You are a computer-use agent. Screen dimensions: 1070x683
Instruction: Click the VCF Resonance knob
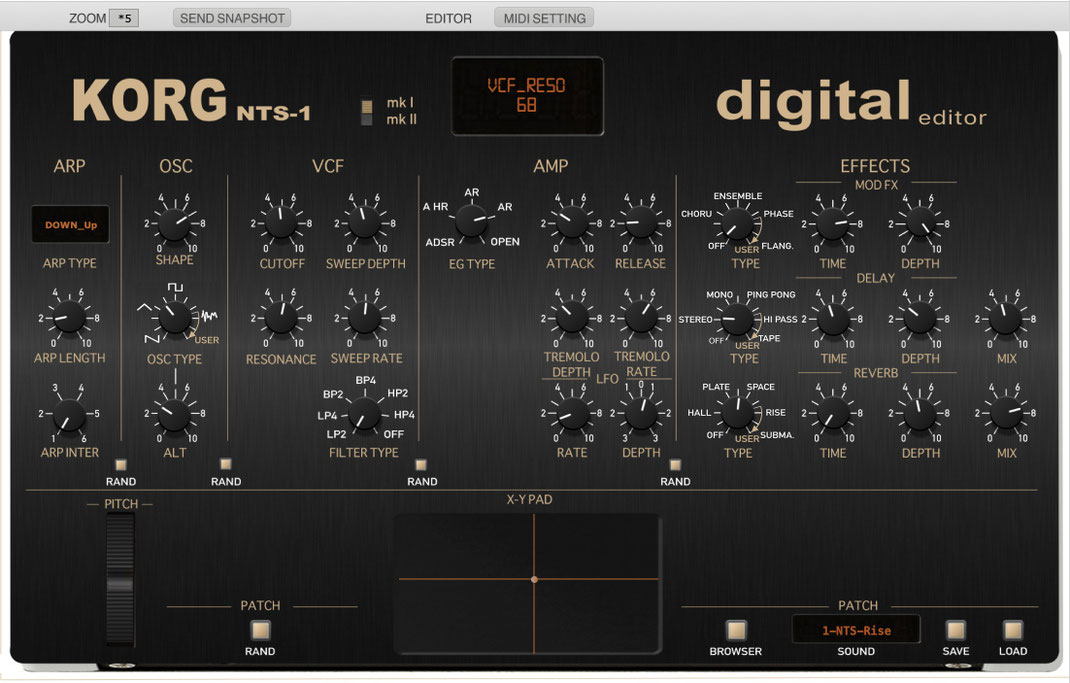tap(281, 318)
